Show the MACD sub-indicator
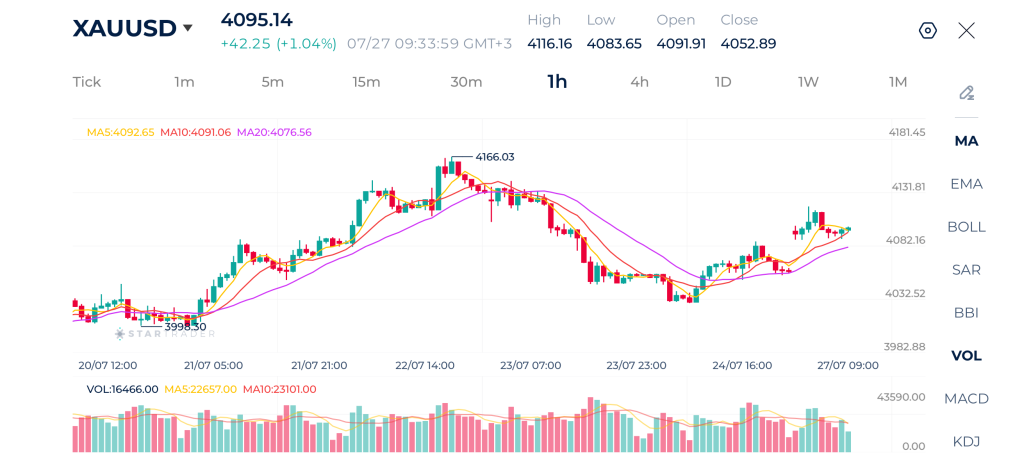Screen dimensions: 1024x471 coord(967,398)
